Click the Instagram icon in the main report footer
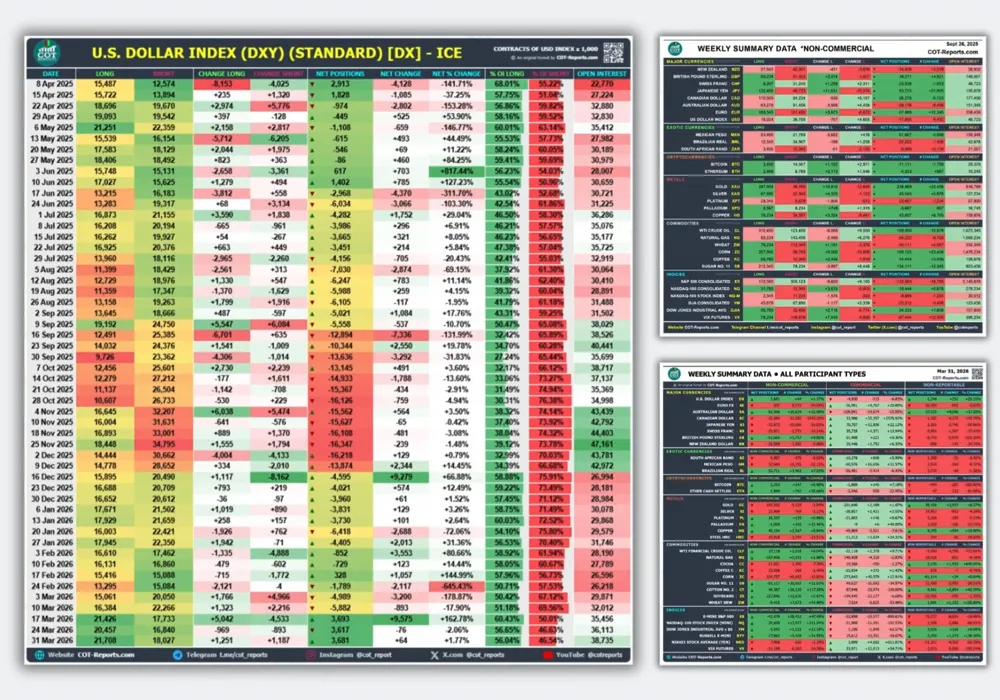This screenshot has height=700, width=1000. point(311,655)
